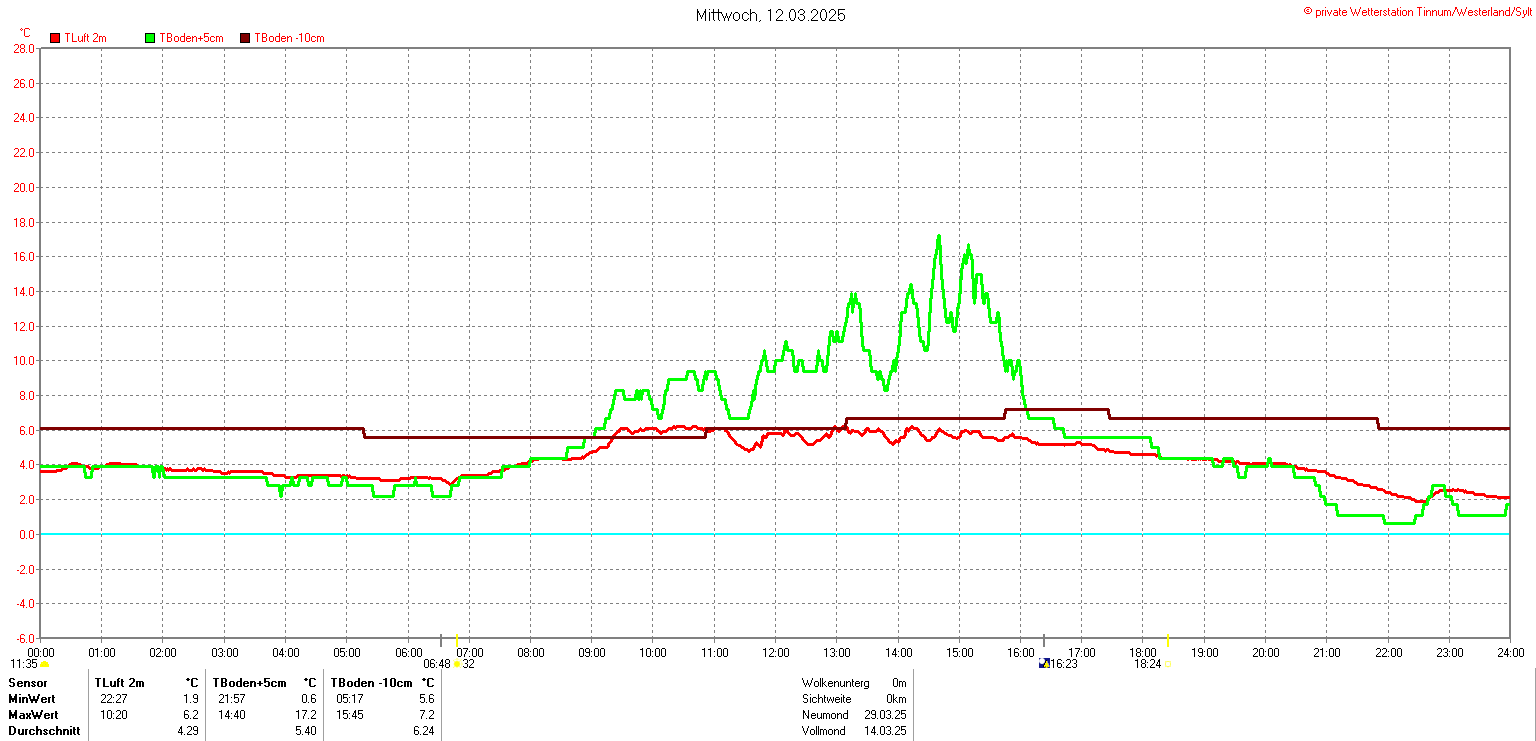1536x741 pixels.
Task: Click the TBoden+5cm max value 17.2
Action: click(x=307, y=715)
